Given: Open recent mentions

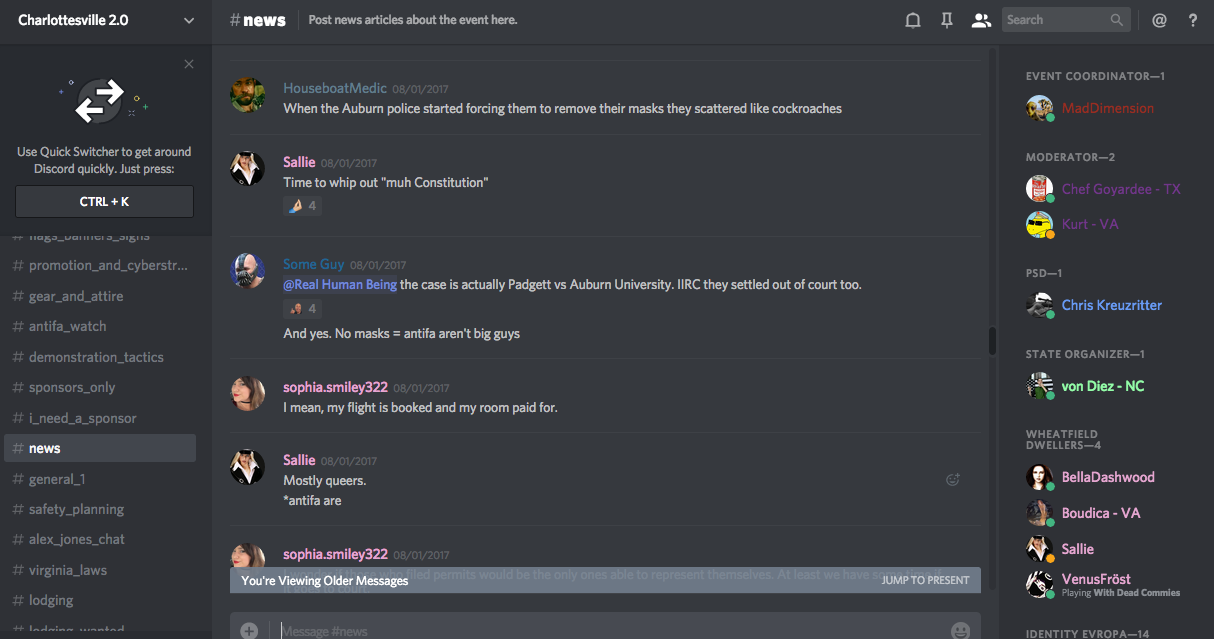Looking at the screenshot, I should pyautogui.click(x=1159, y=20).
